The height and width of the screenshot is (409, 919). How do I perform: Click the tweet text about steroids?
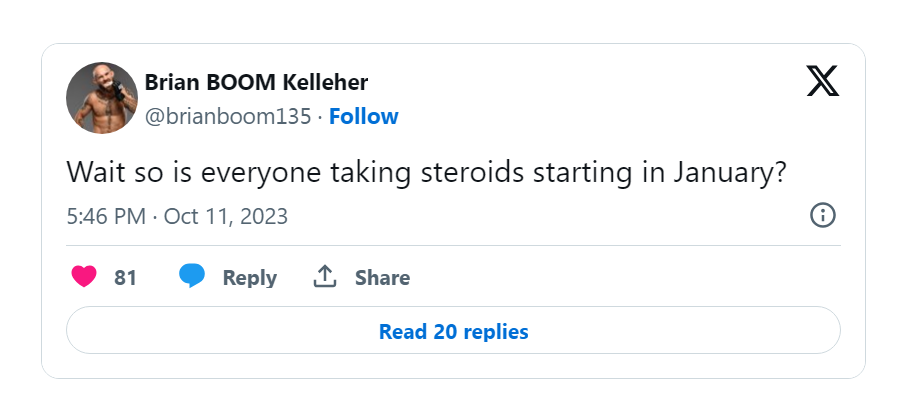click(426, 171)
